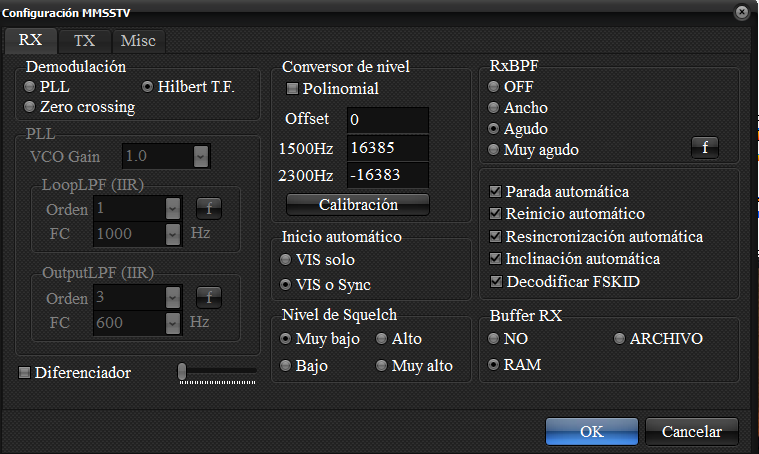Open LoopLPF Orden dropdown
This screenshot has height=454, width=759.
(x=173, y=209)
